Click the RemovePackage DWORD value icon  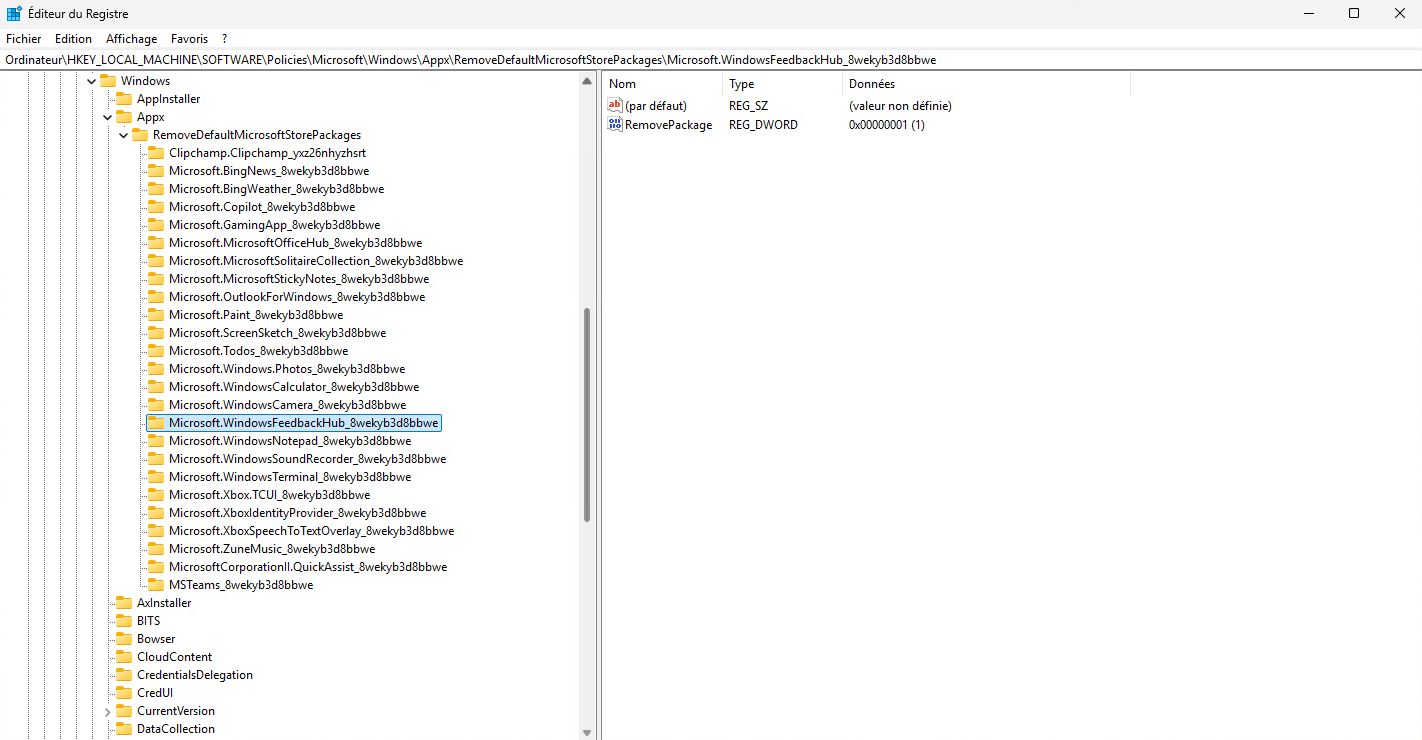point(615,125)
